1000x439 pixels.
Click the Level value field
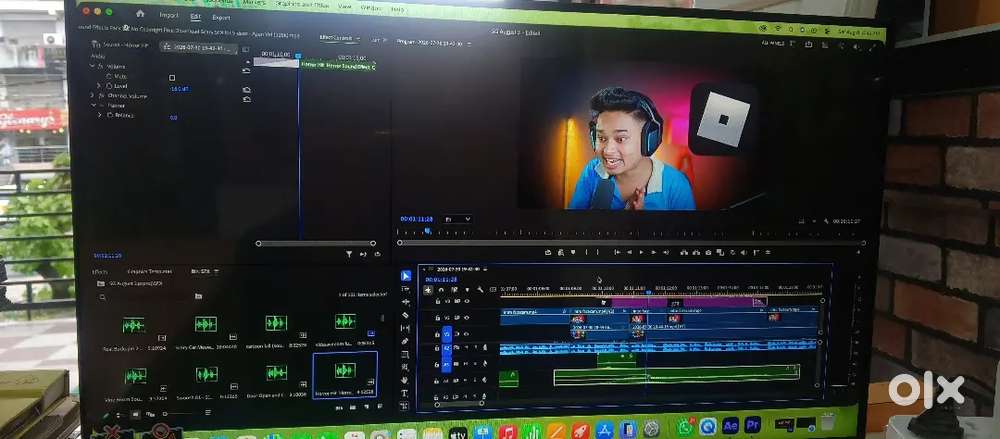pos(180,89)
